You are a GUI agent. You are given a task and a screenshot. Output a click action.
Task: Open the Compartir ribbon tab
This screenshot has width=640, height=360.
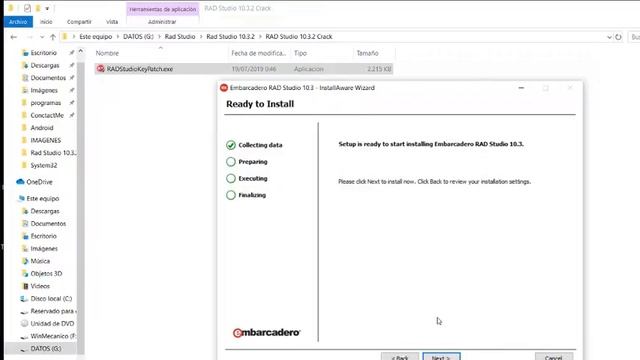click(79, 22)
